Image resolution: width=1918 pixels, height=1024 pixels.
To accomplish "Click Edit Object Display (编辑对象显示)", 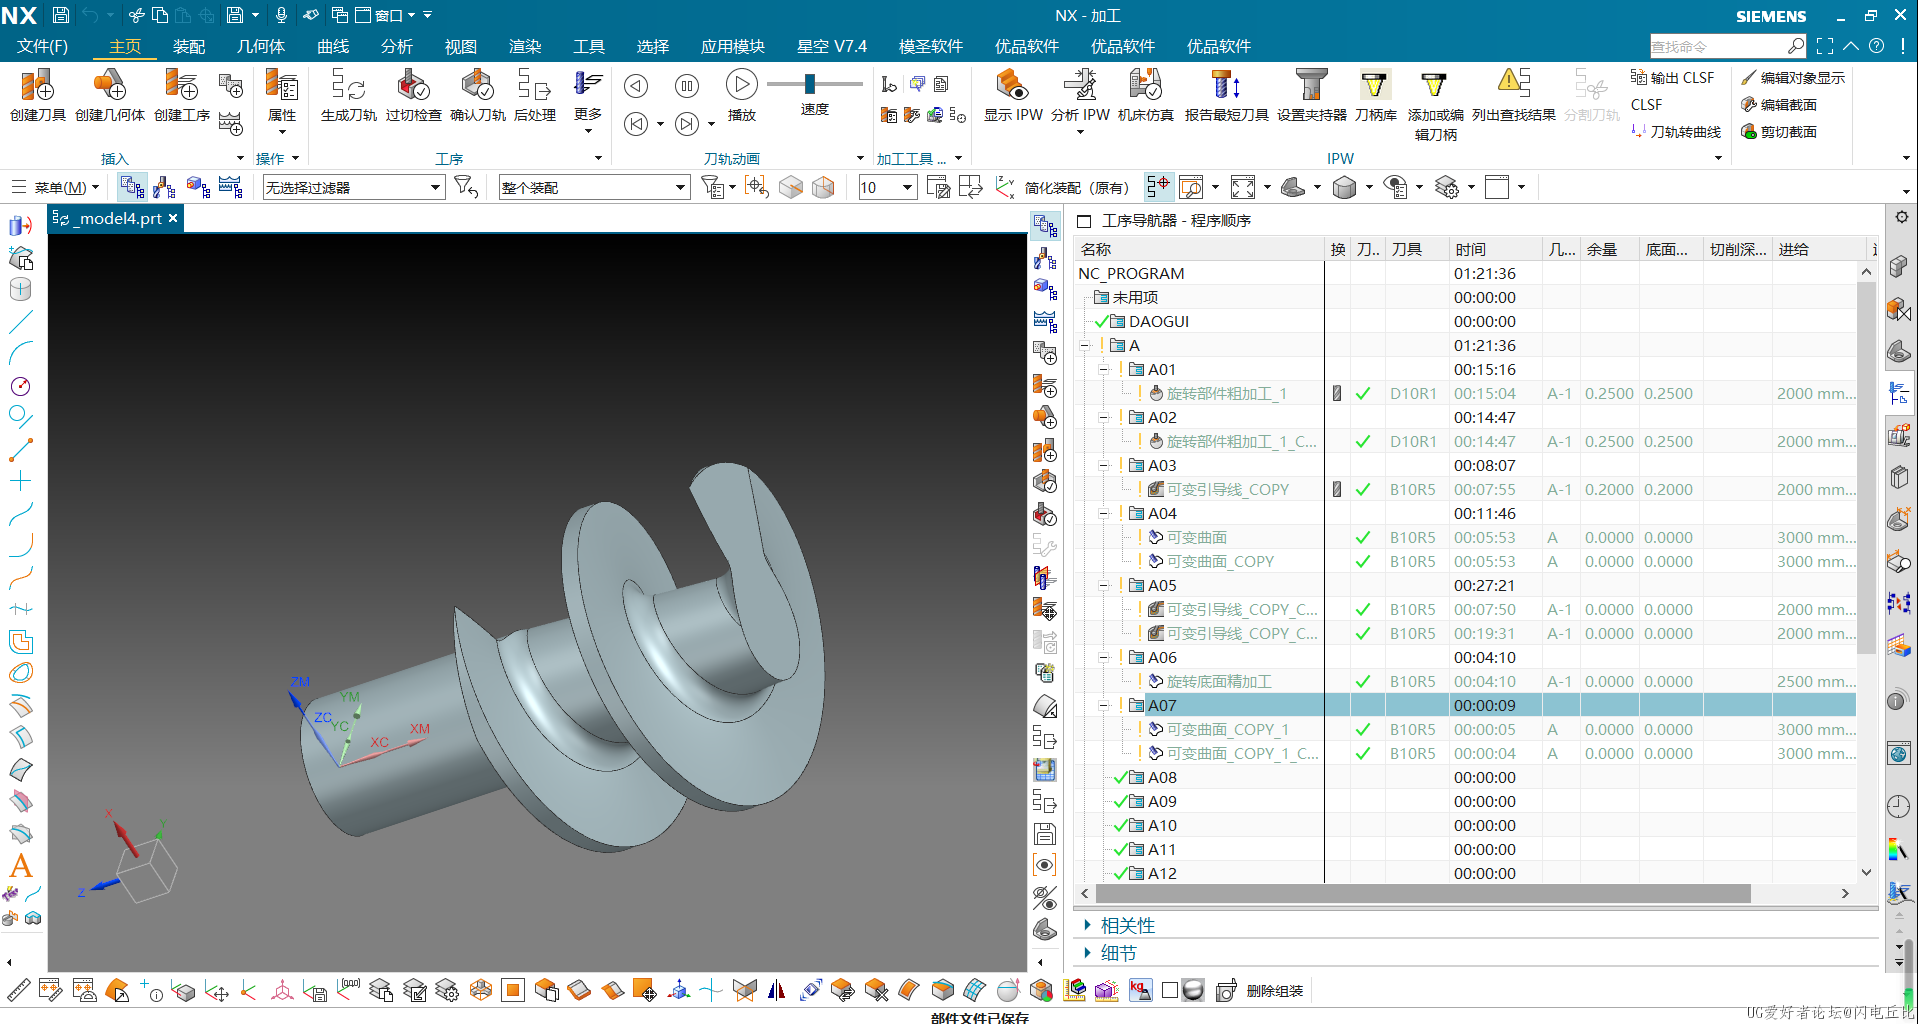I will click(1792, 77).
